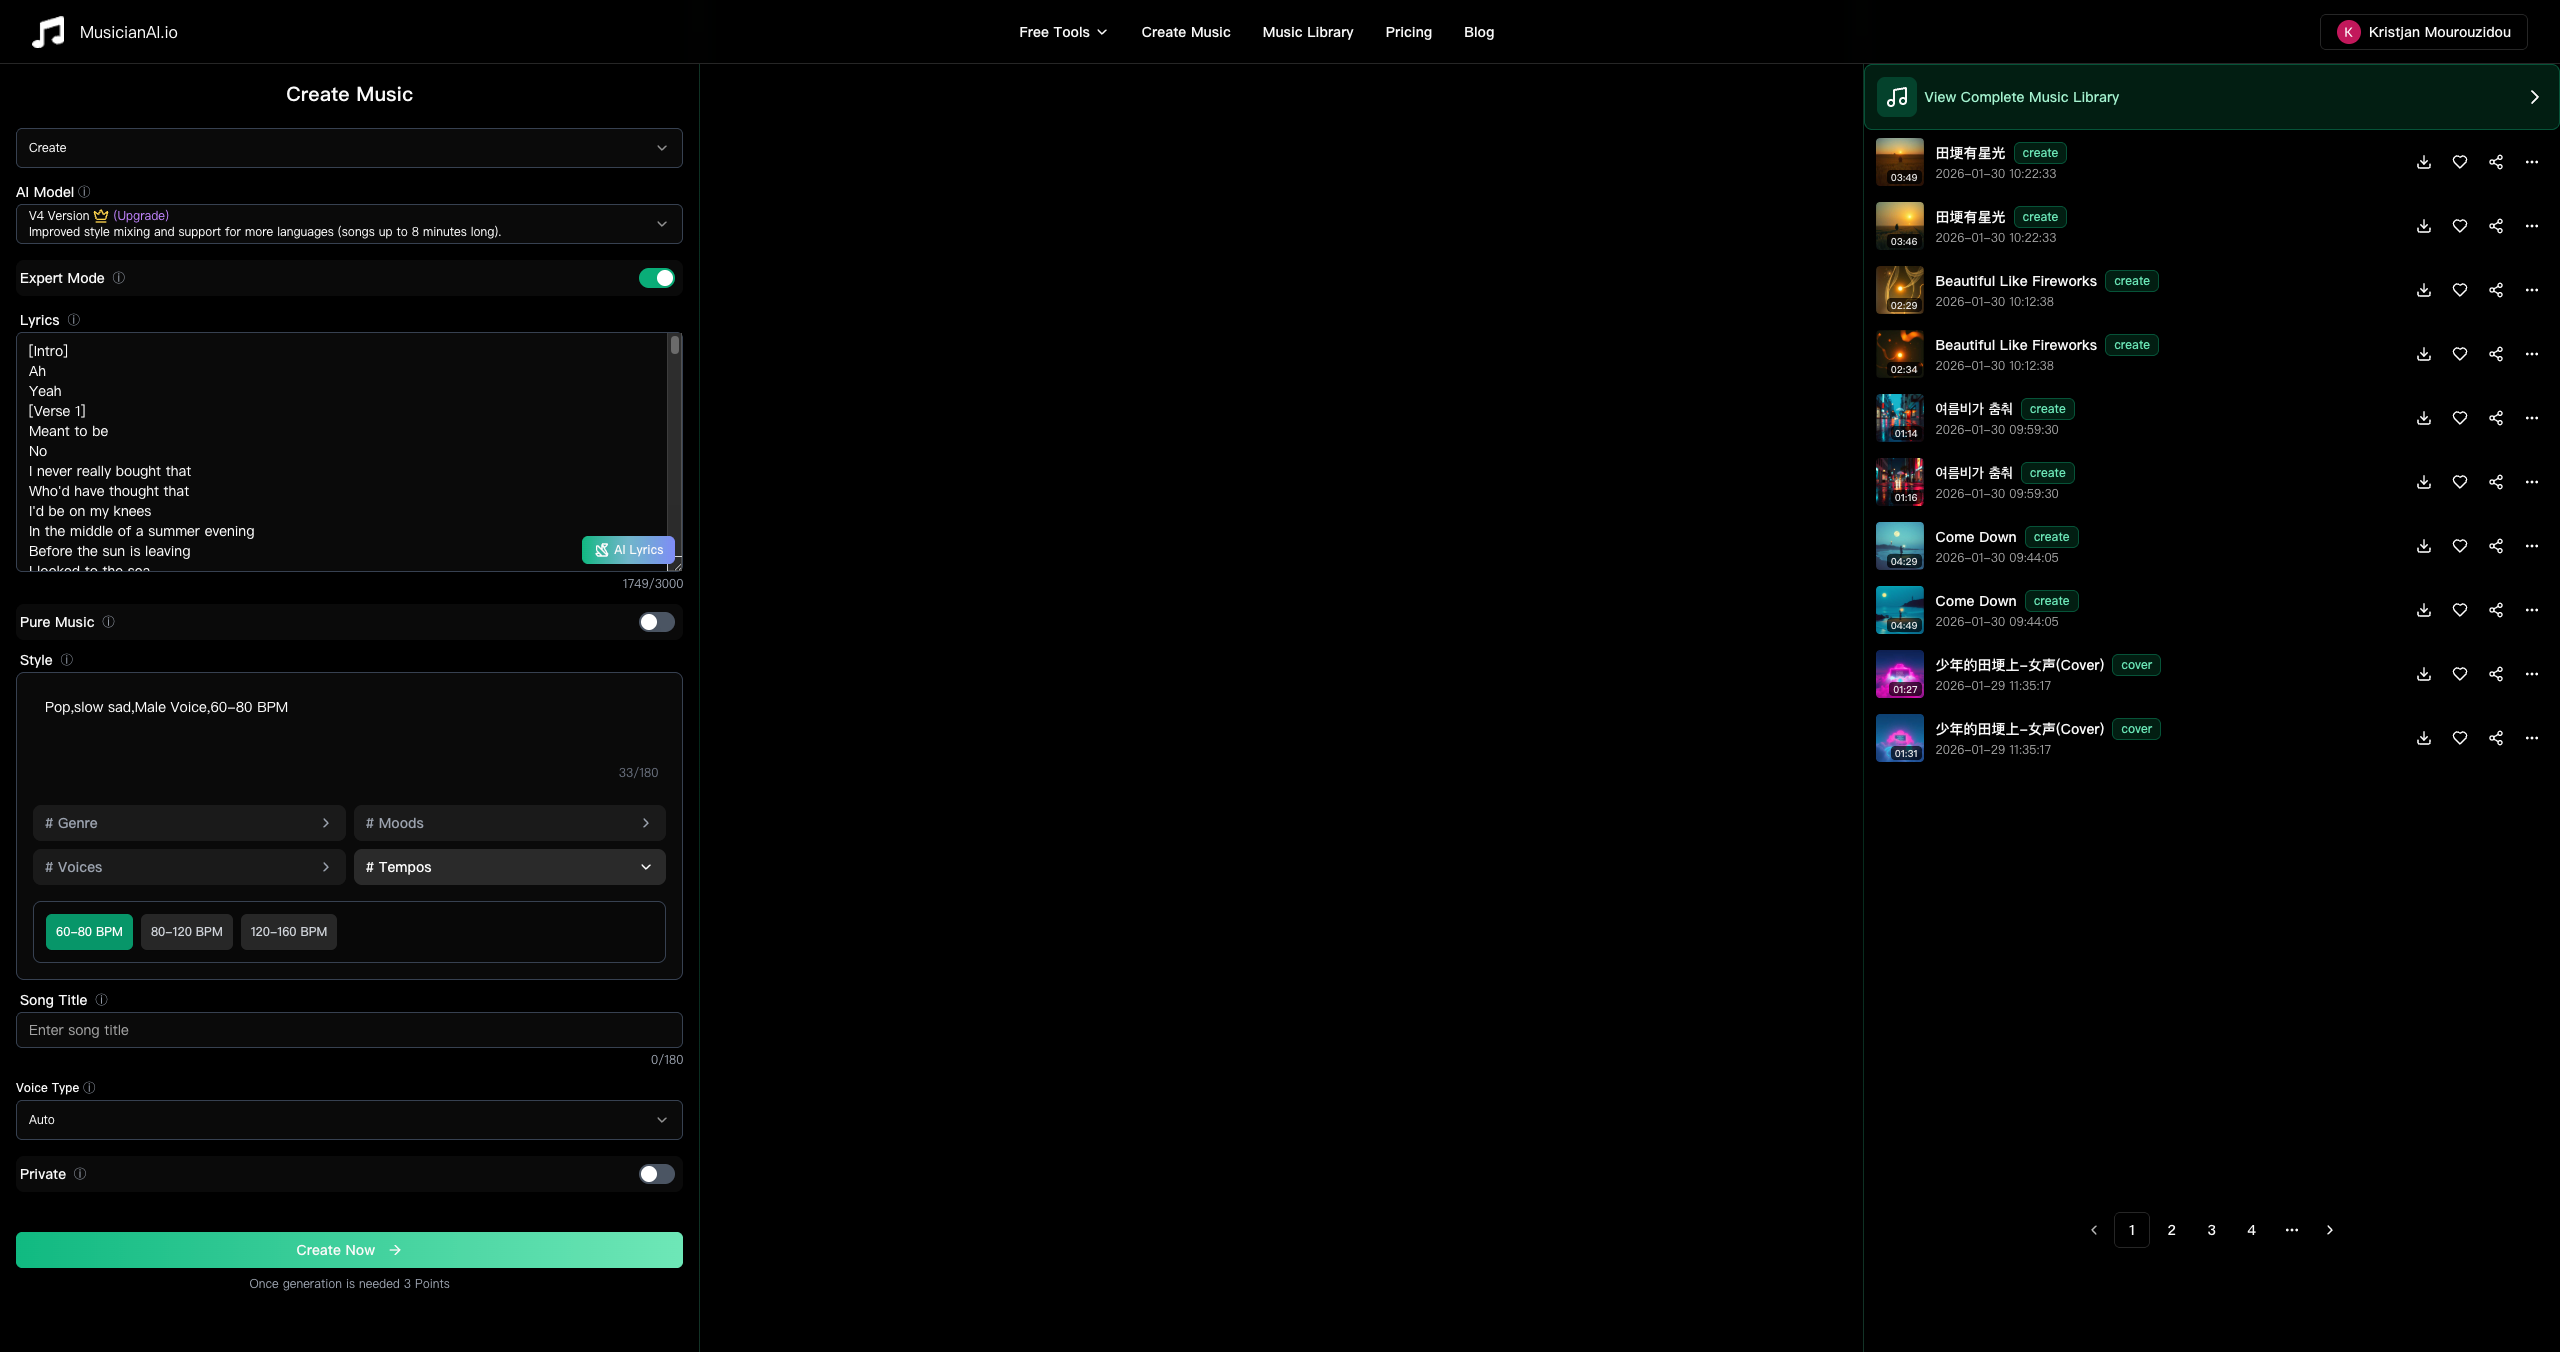This screenshot has height=1352, width=2560.
Task: Open the Genre selection panel
Action: point(188,822)
